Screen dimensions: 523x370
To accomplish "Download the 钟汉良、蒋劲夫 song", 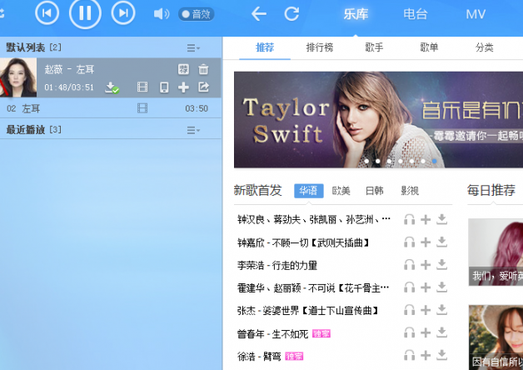I will (x=442, y=219).
